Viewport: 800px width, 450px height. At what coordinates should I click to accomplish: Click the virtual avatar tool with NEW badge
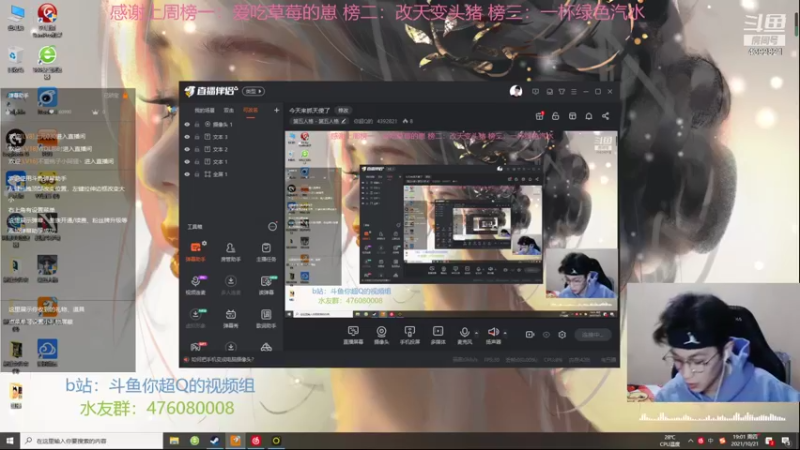pos(195,318)
